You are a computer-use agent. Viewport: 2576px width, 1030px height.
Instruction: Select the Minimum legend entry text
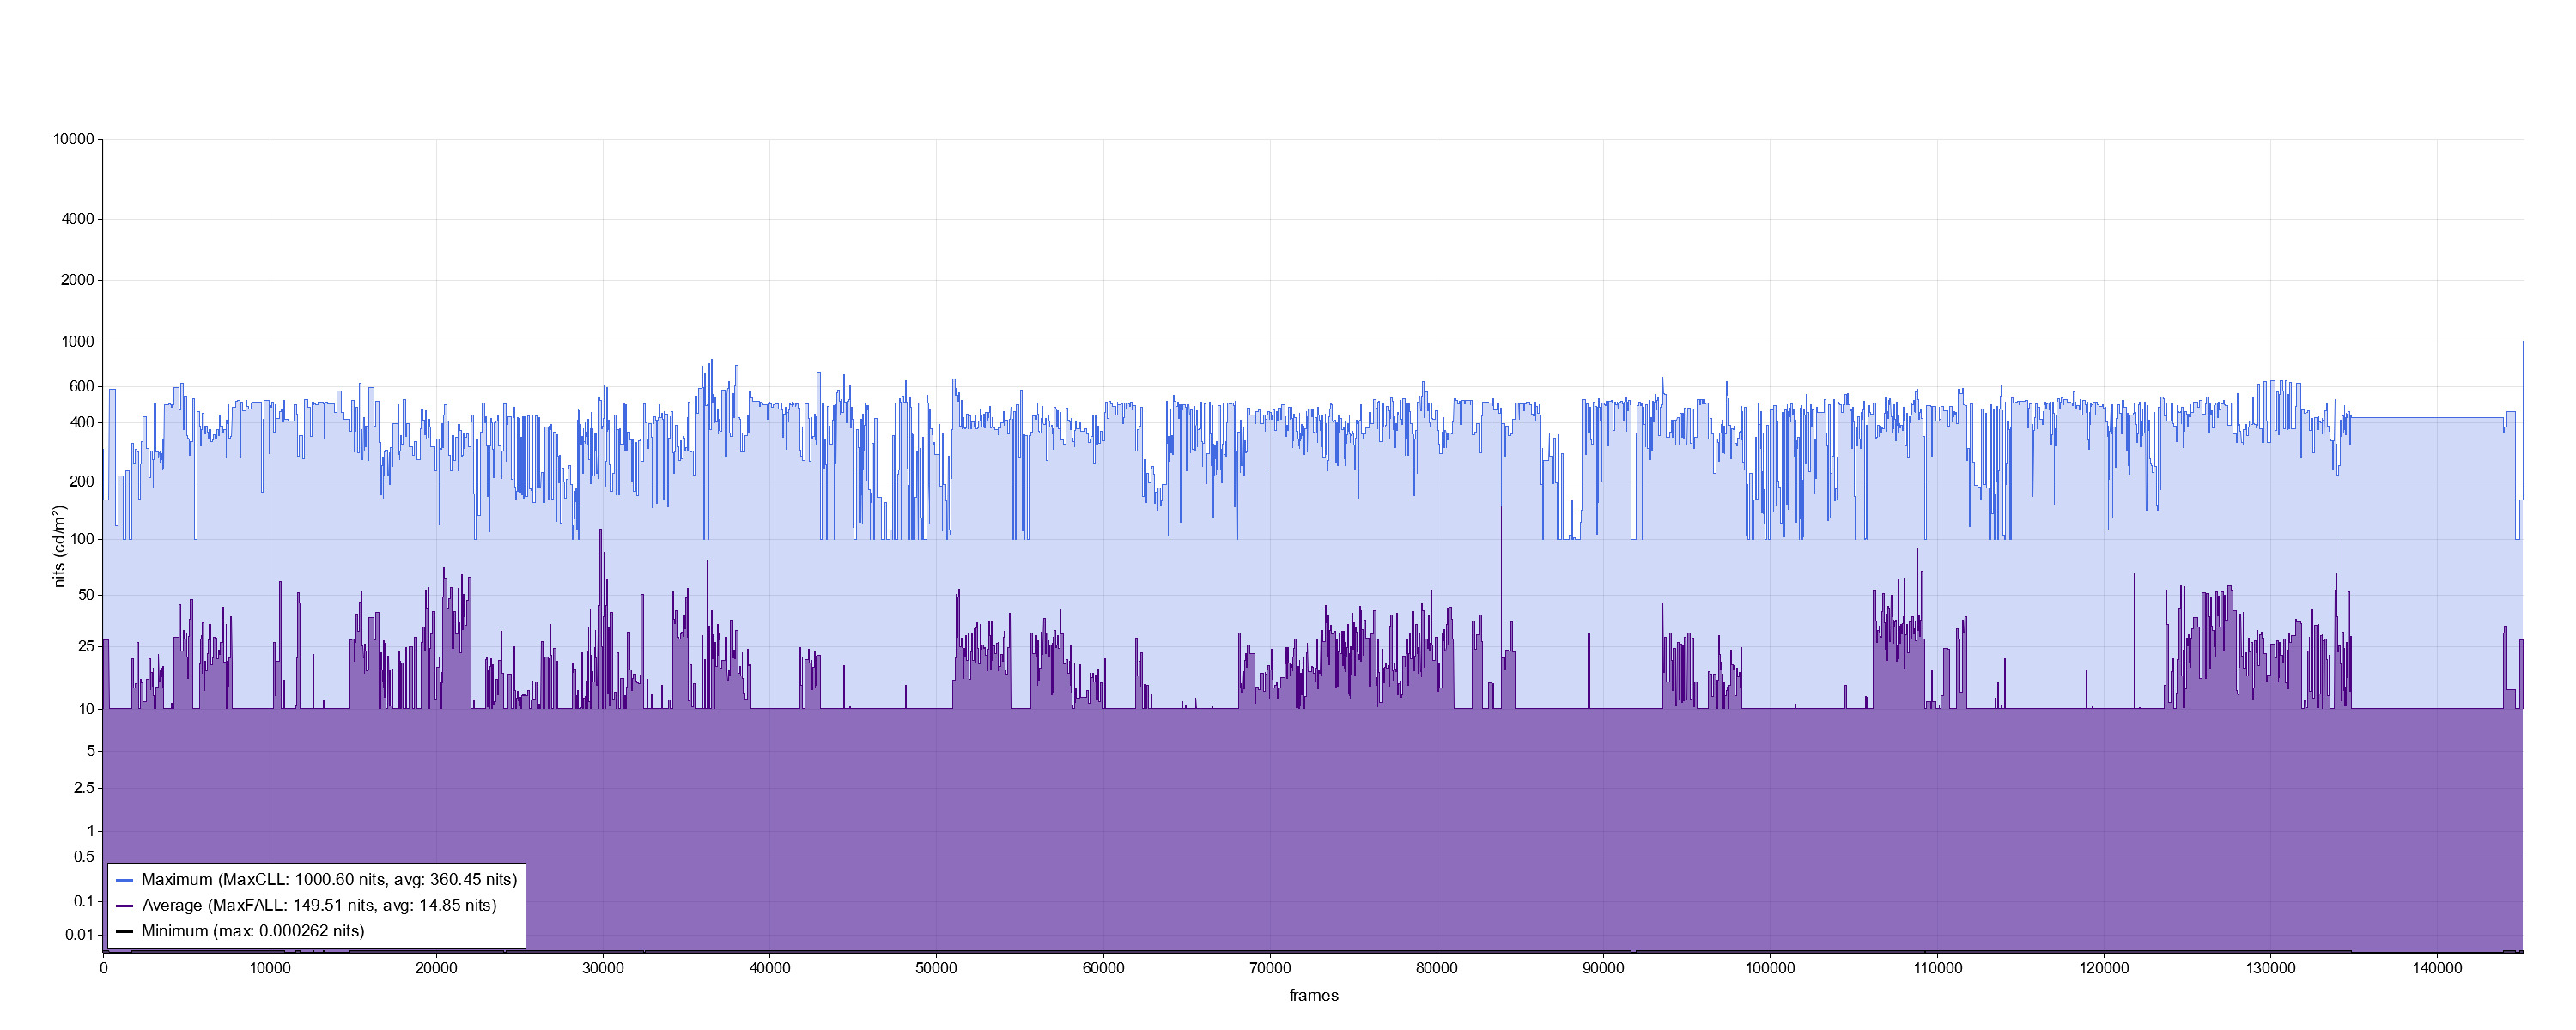[x=253, y=932]
